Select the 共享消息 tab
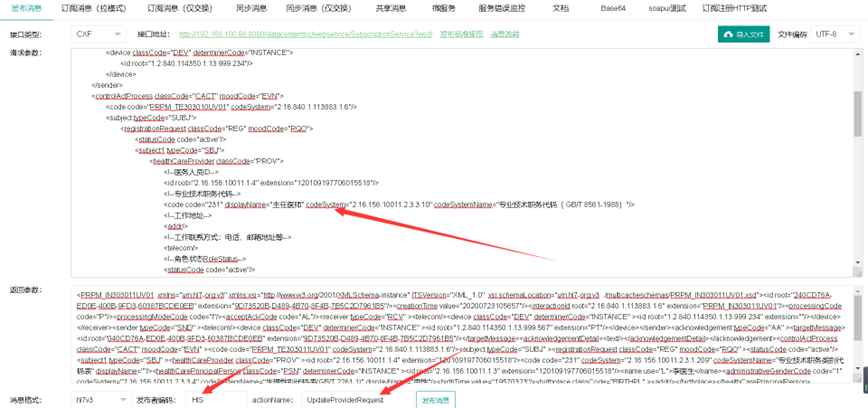This screenshot has height=408, width=868. pyautogui.click(x=391, y=9)
